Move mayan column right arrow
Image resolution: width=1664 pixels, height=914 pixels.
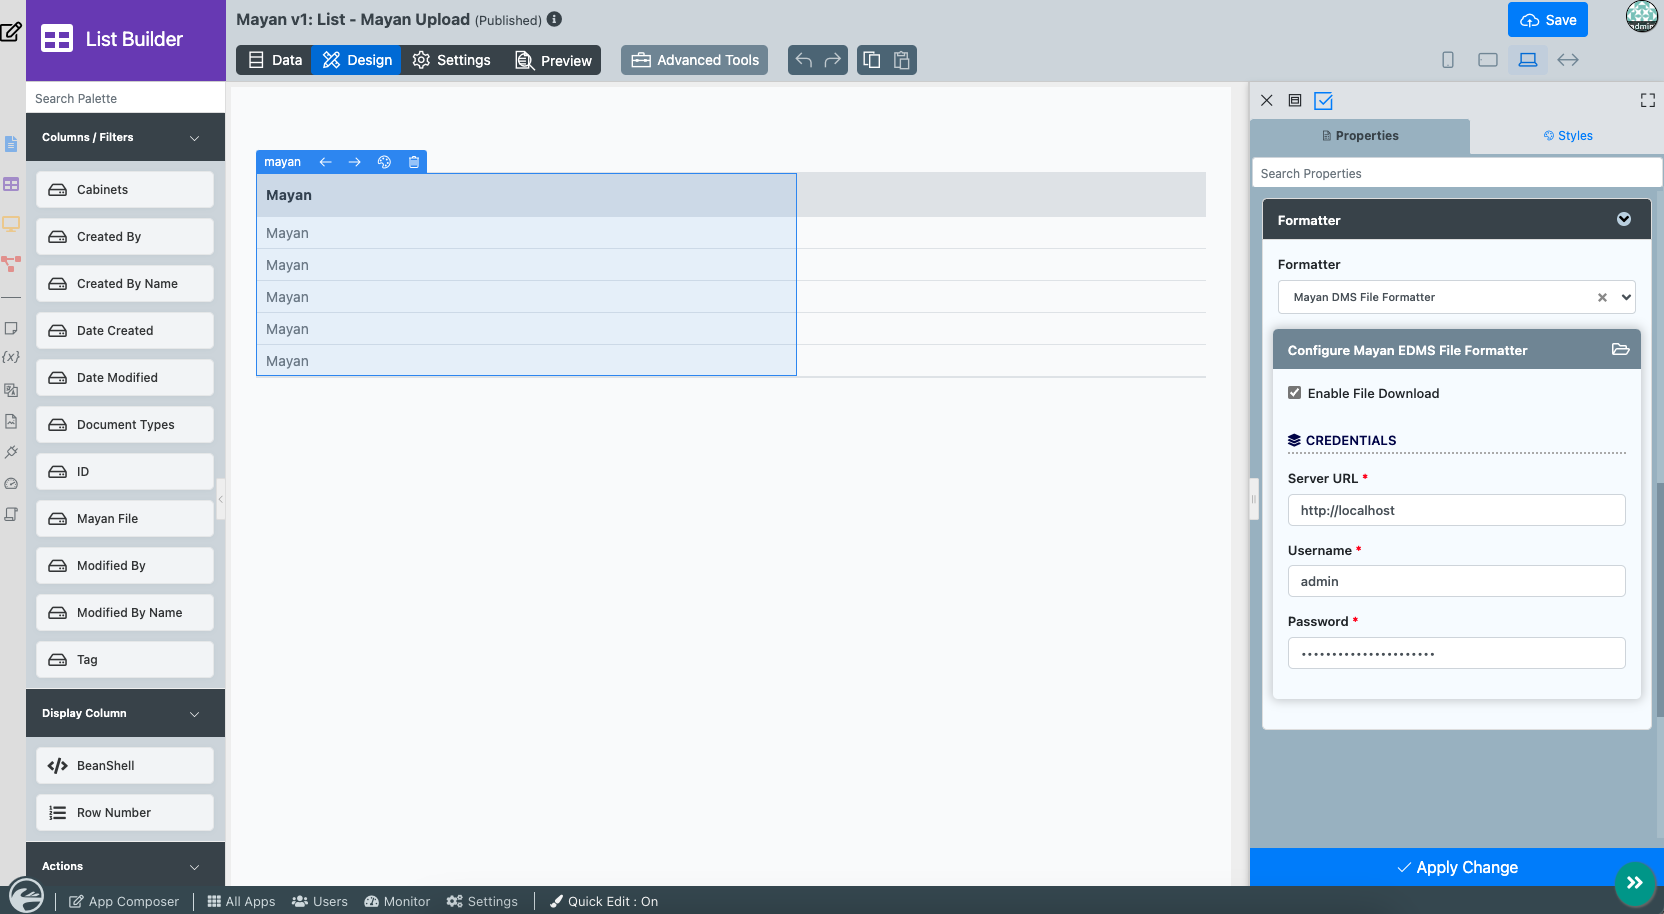click(x=354, y=162)
